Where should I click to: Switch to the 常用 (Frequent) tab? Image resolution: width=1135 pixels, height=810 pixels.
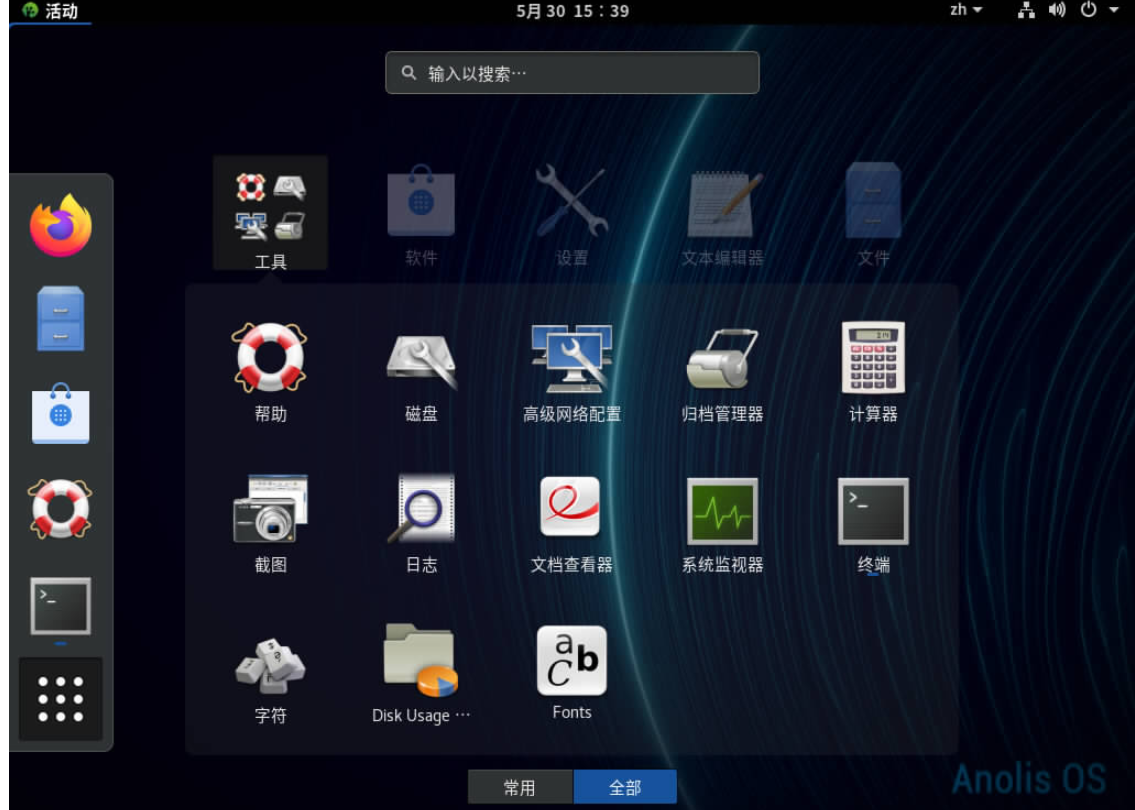520,787
